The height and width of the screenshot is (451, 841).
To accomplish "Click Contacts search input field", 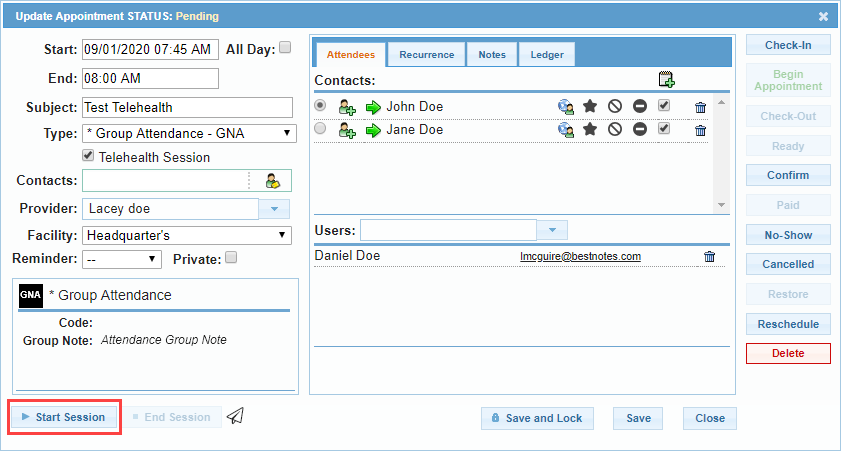I will [x=166, y=181].
